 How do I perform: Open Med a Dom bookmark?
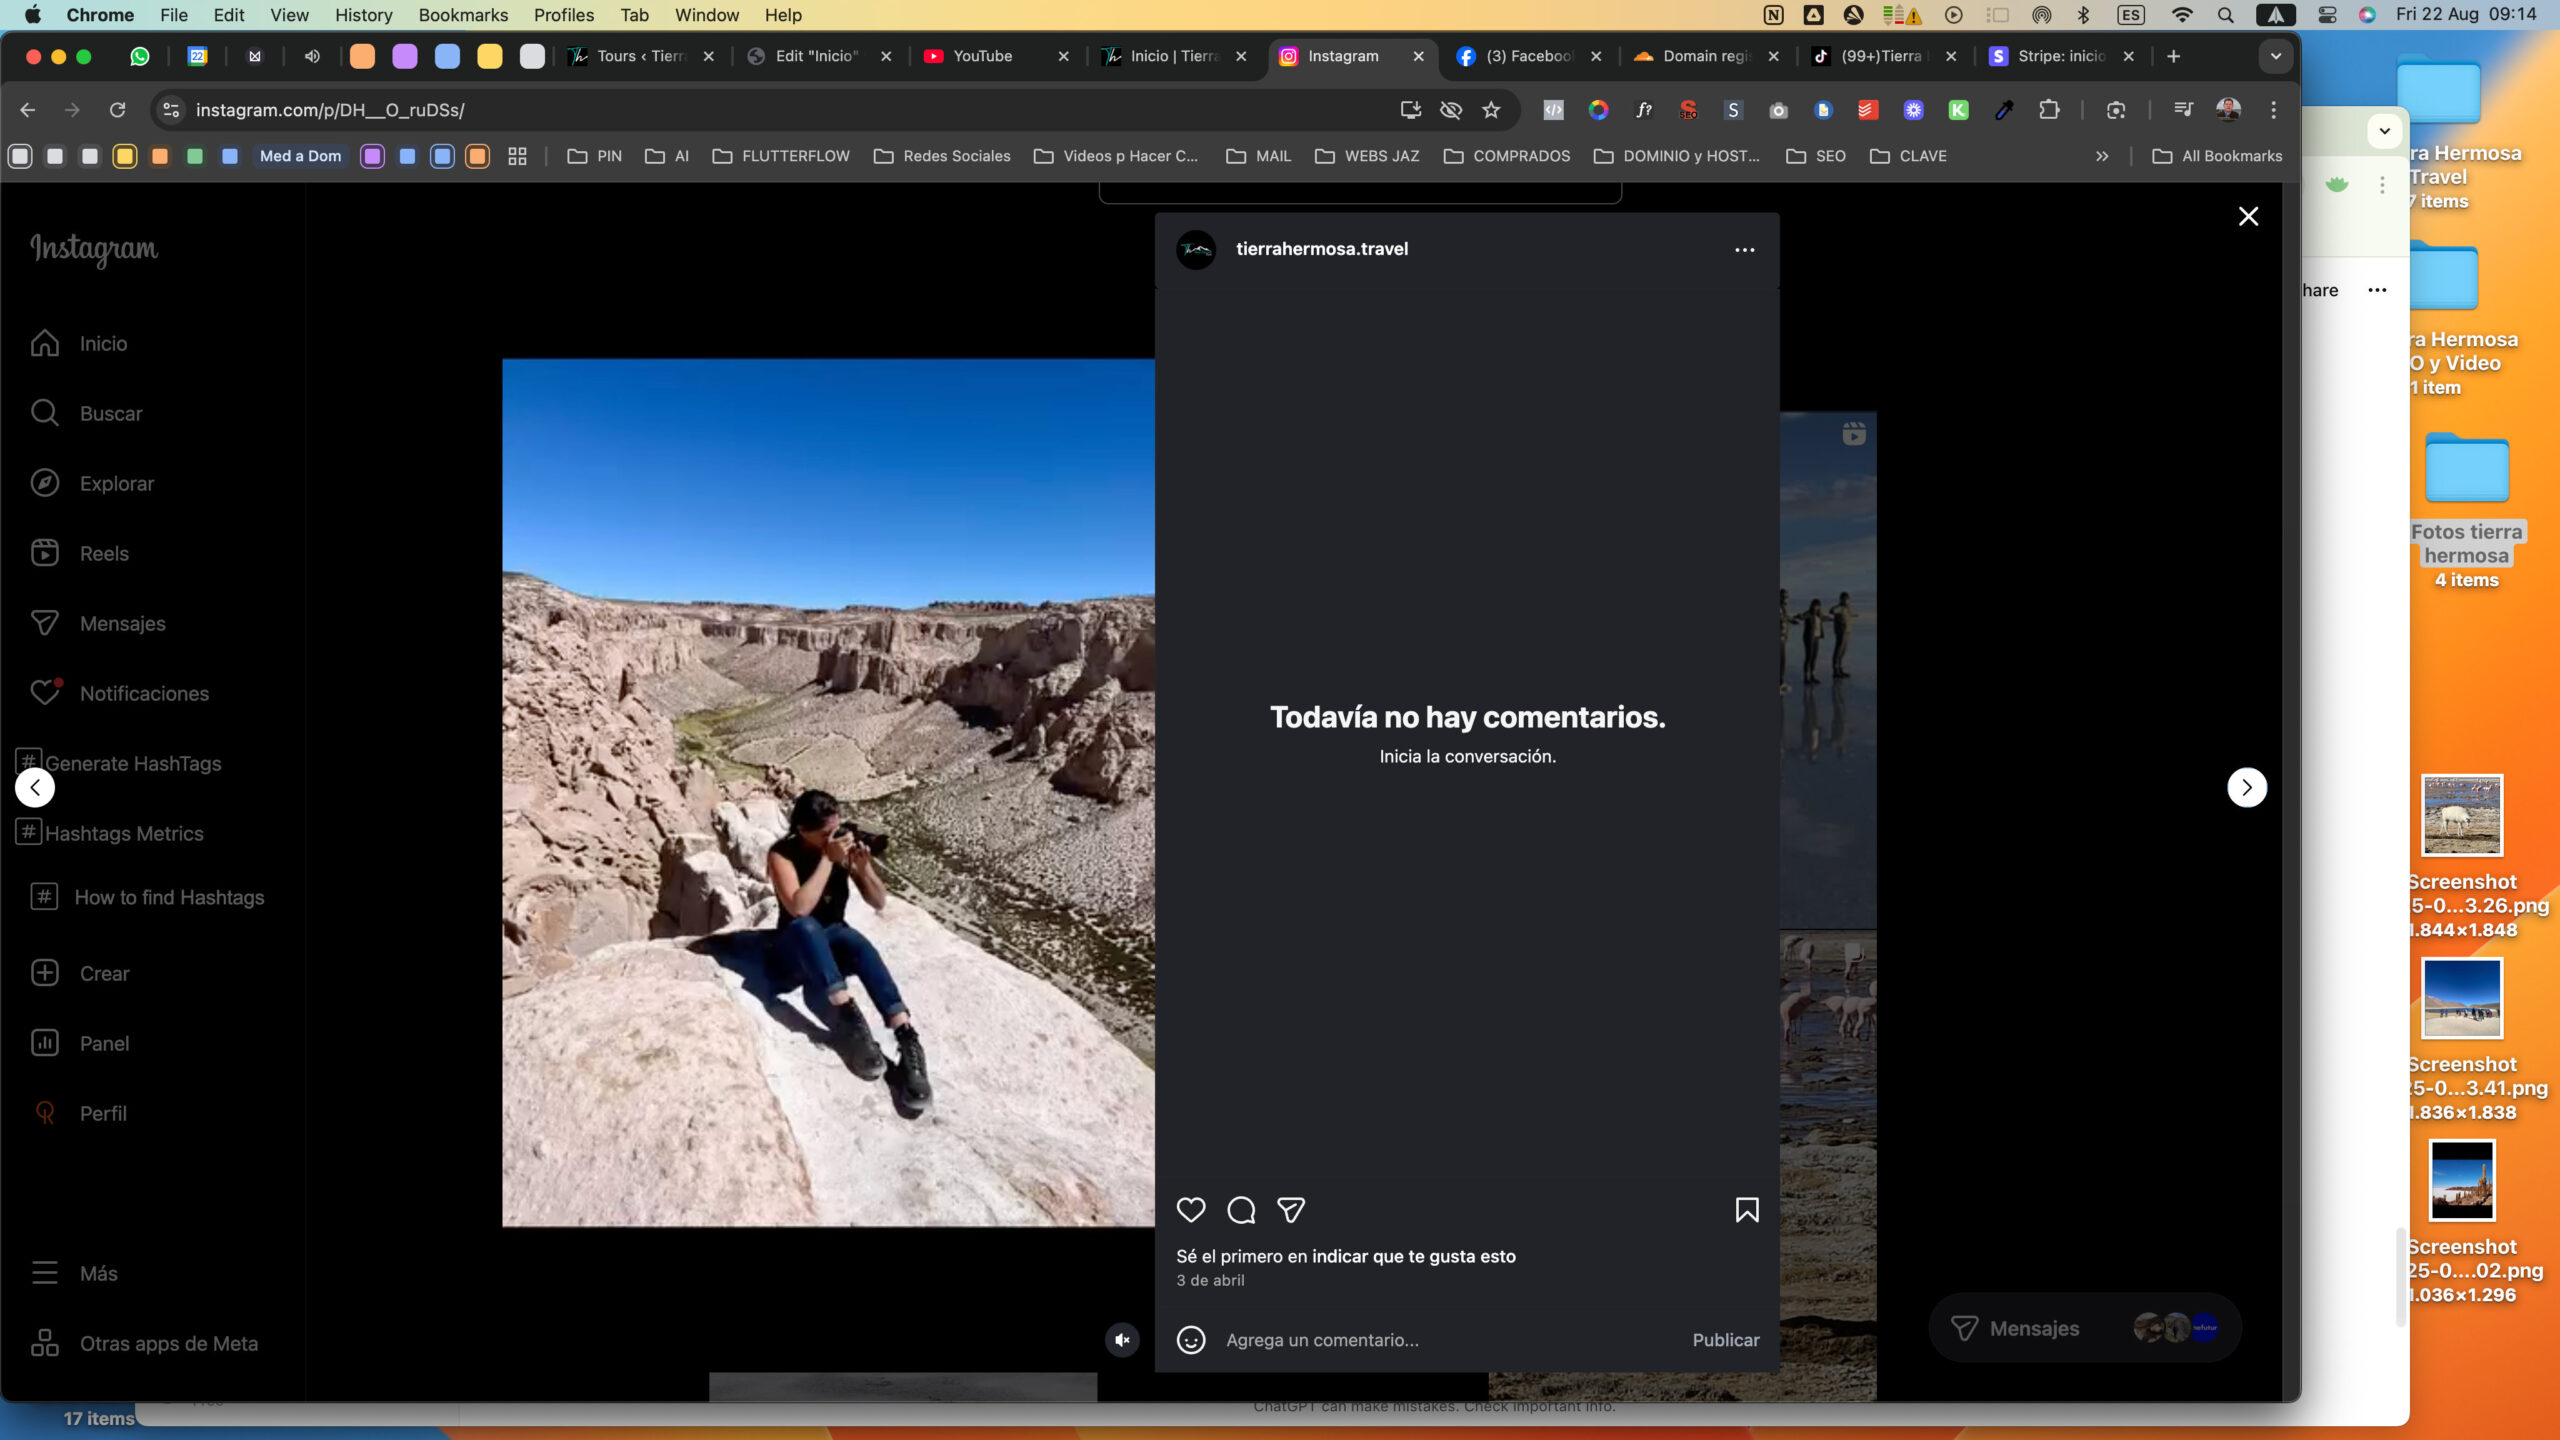[x=300, y=156]
